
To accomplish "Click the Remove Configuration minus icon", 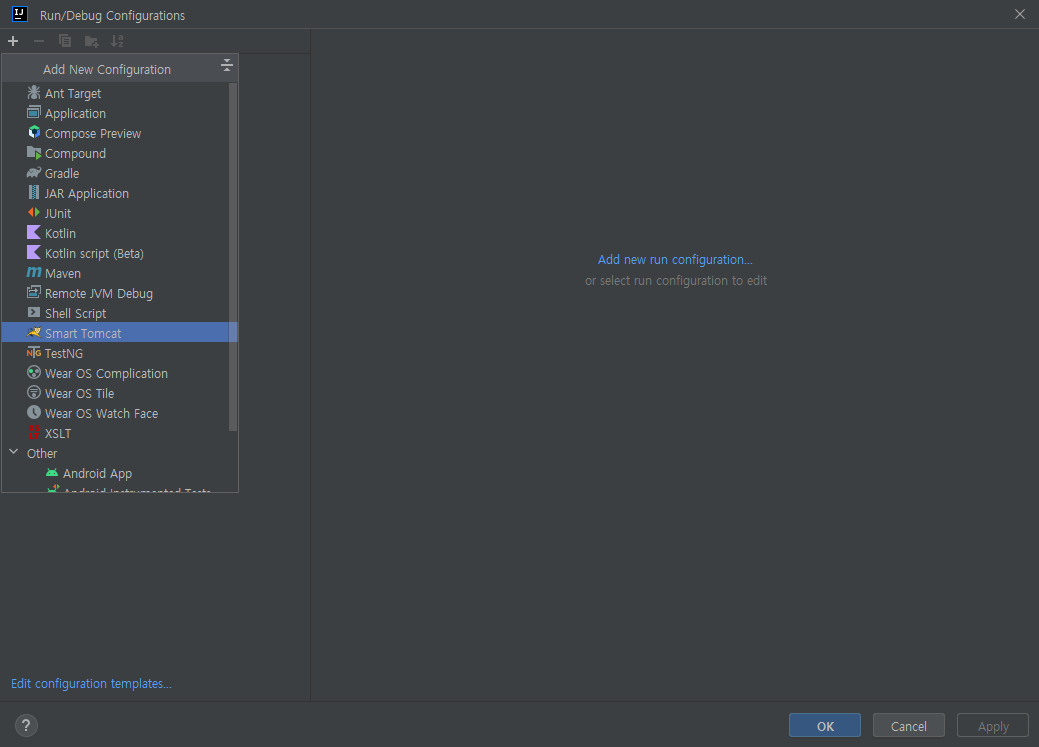I will coord(39,41).
